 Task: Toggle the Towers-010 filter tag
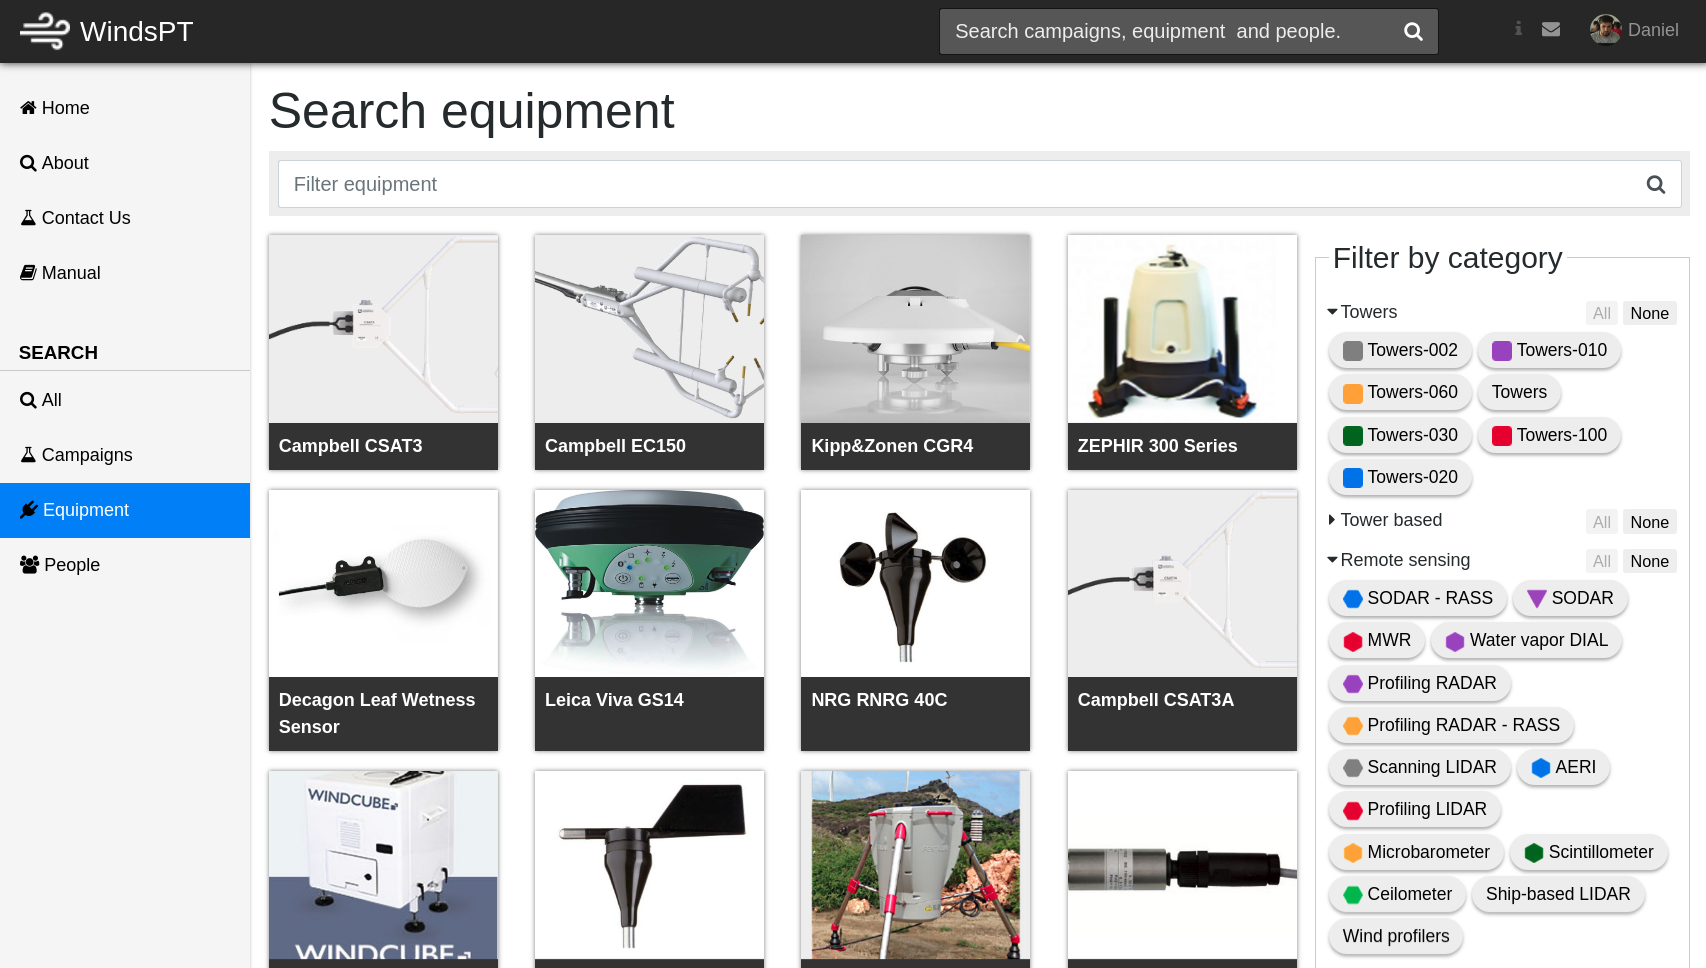pyautogui.click(x=1549, y=350)
